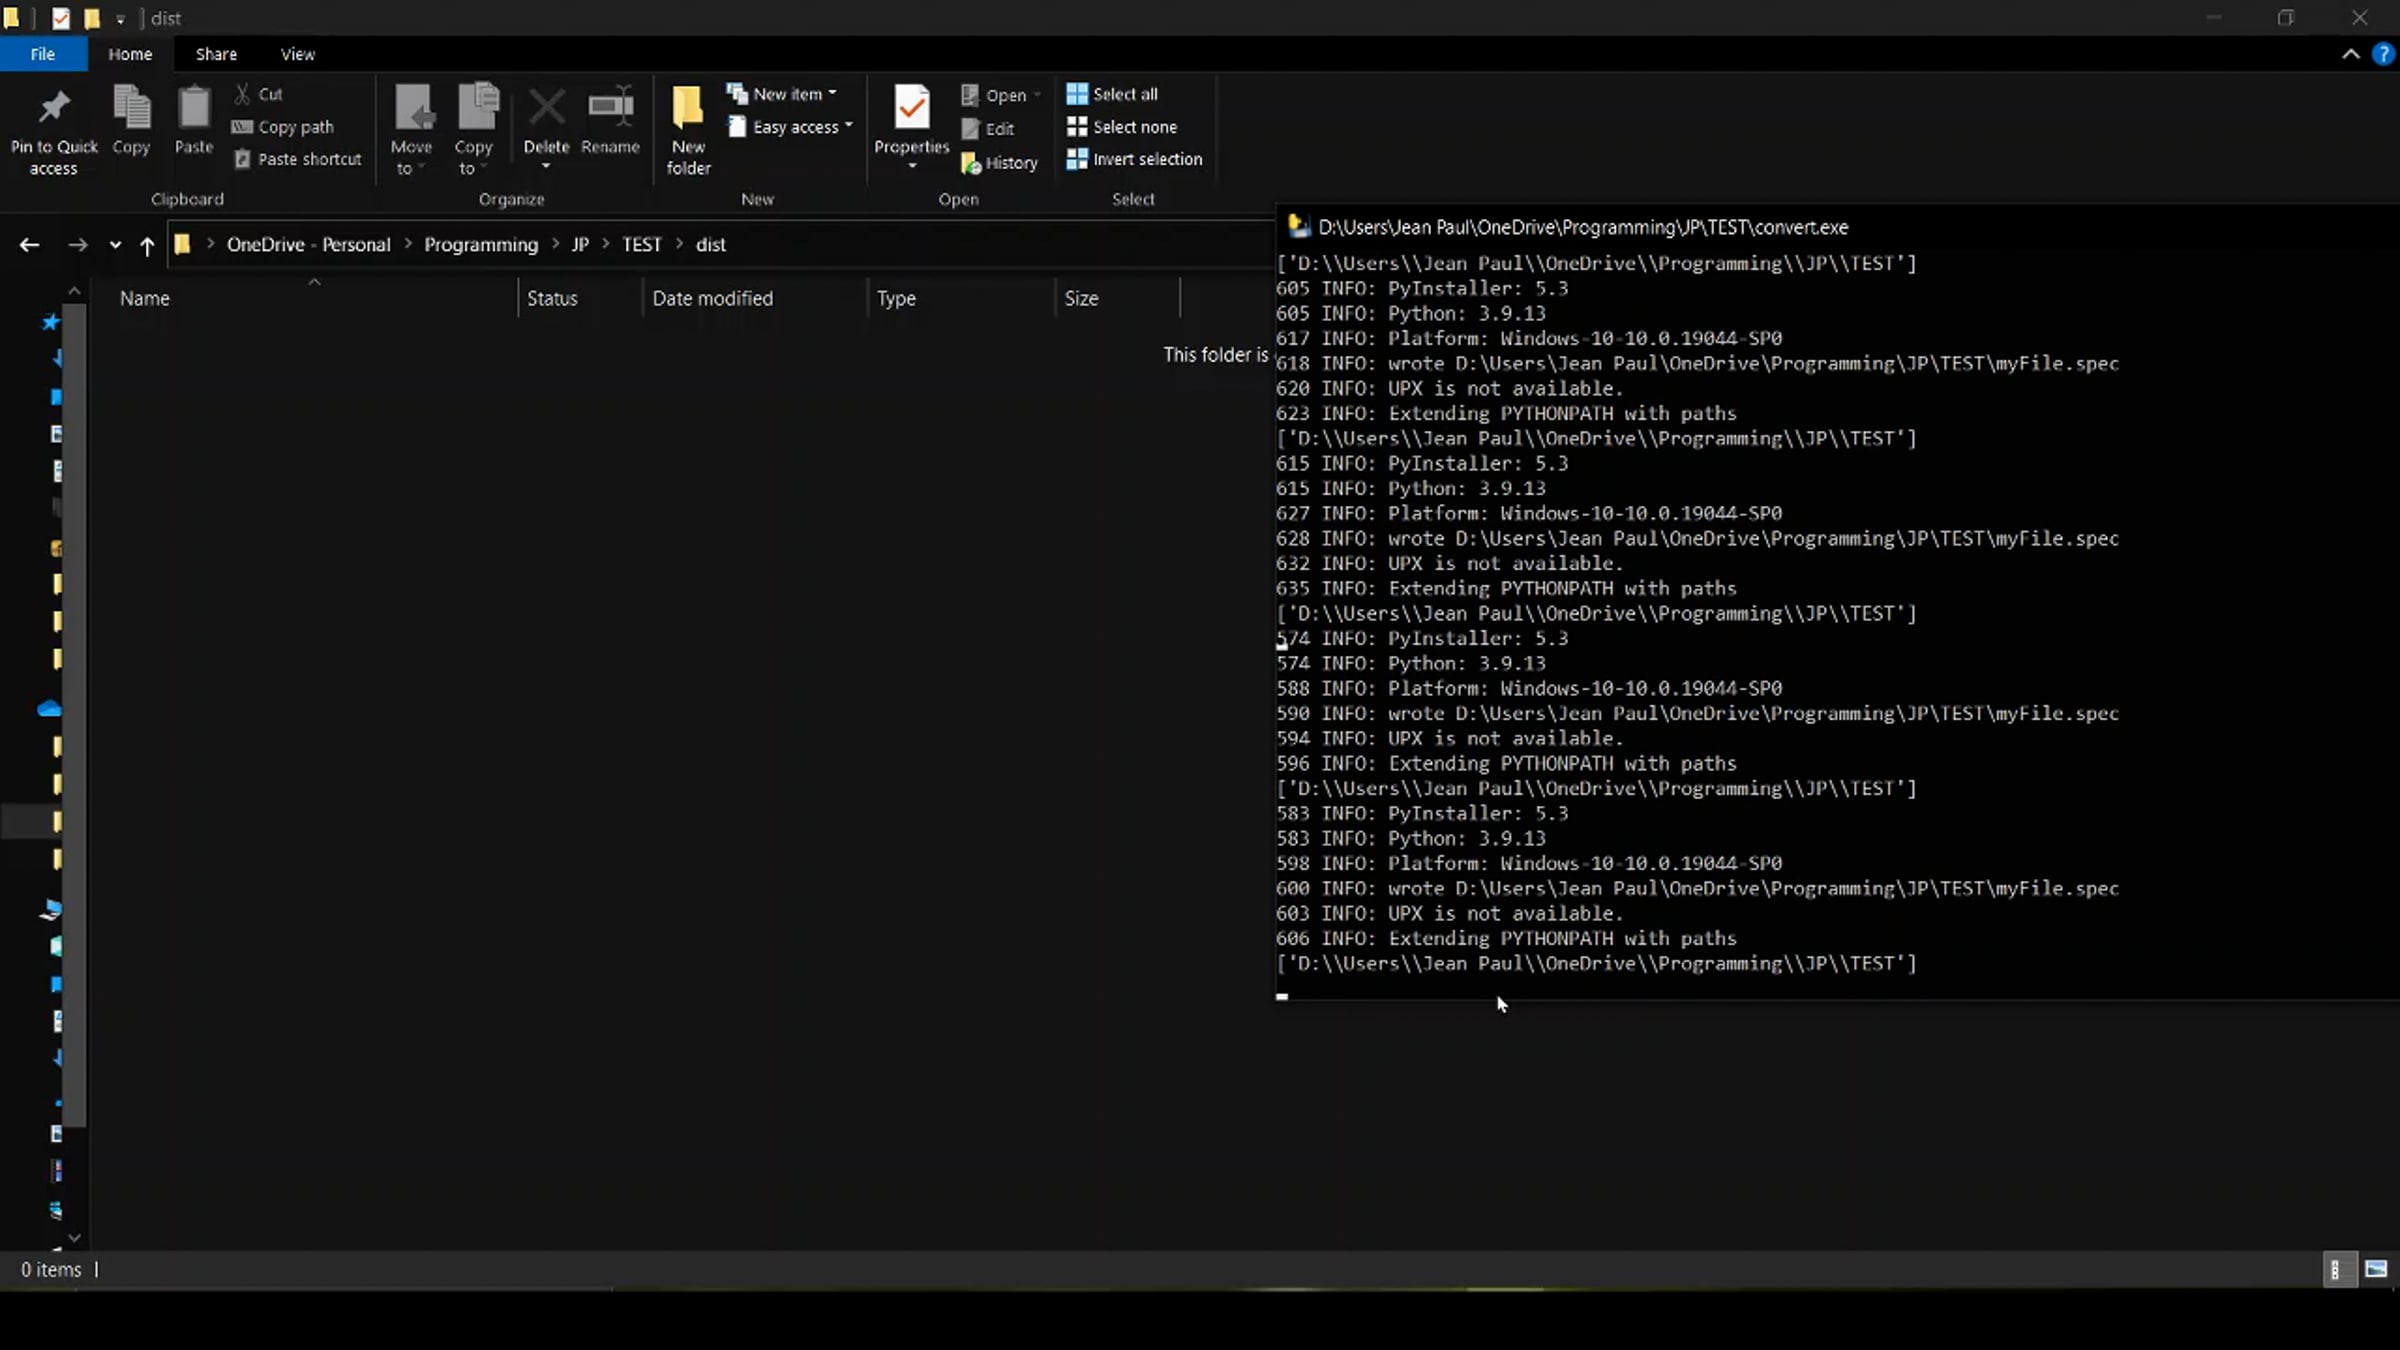Go up one folder level

coord(147,245)
